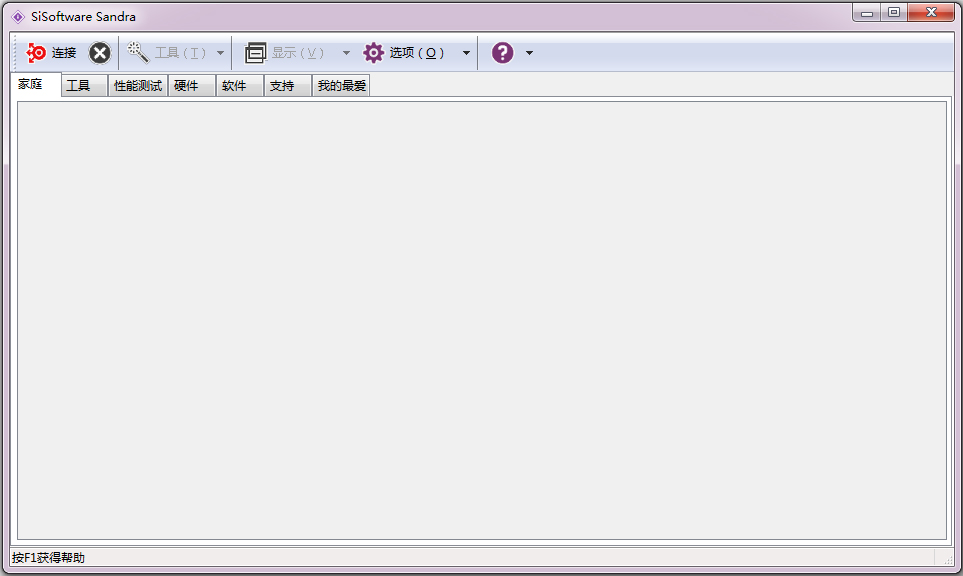Image resolution: width=963 pixels, height=576 pixels.
Task: Click the 按F1获得帮助 status bar text
Action: click(x=49, y=558)
